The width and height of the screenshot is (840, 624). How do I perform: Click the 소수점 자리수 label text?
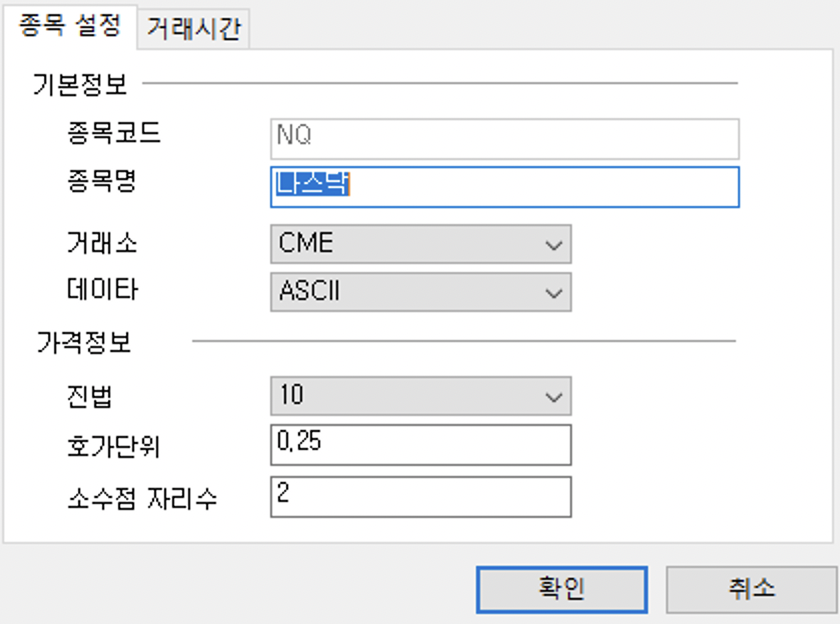(x=140, y=497)
